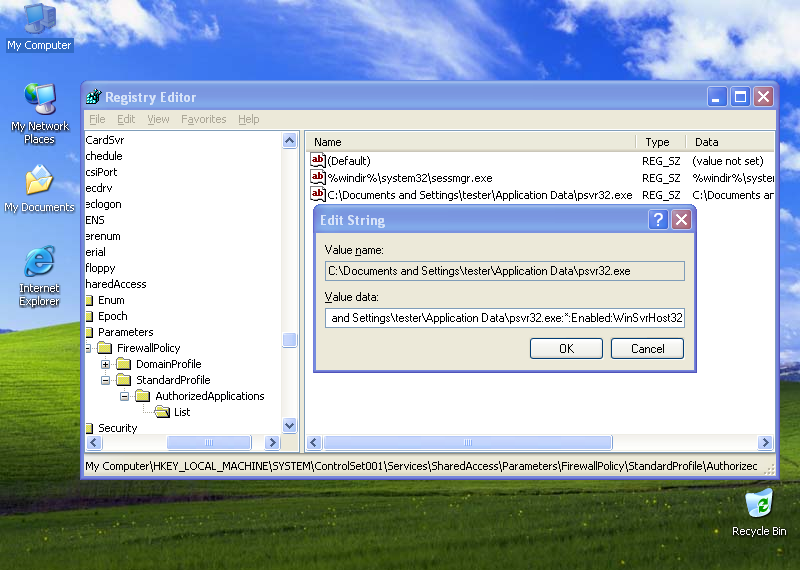Click tree pane scroll right arrow
Screen dimensions: 800x570
pyautogui.click(x=272, y=442)
